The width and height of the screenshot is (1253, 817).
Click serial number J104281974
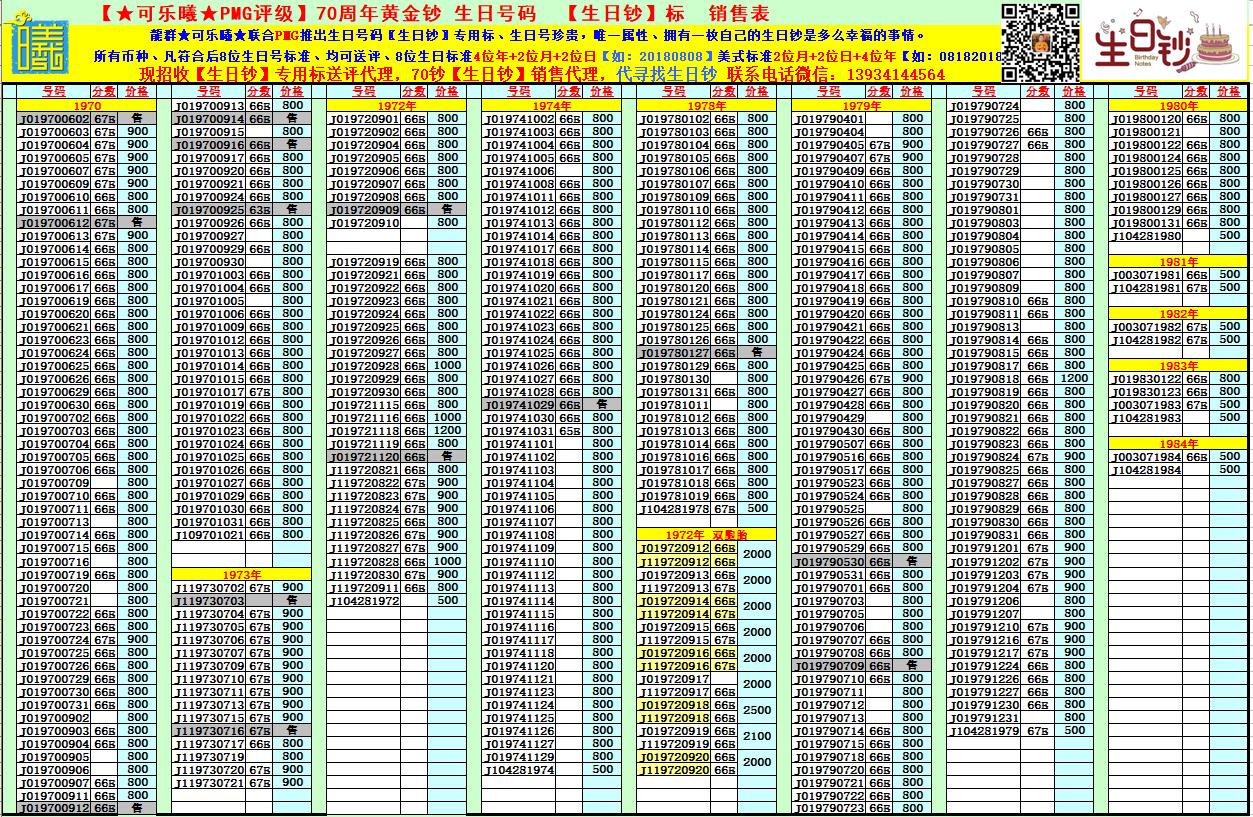(x=520, y=770)
